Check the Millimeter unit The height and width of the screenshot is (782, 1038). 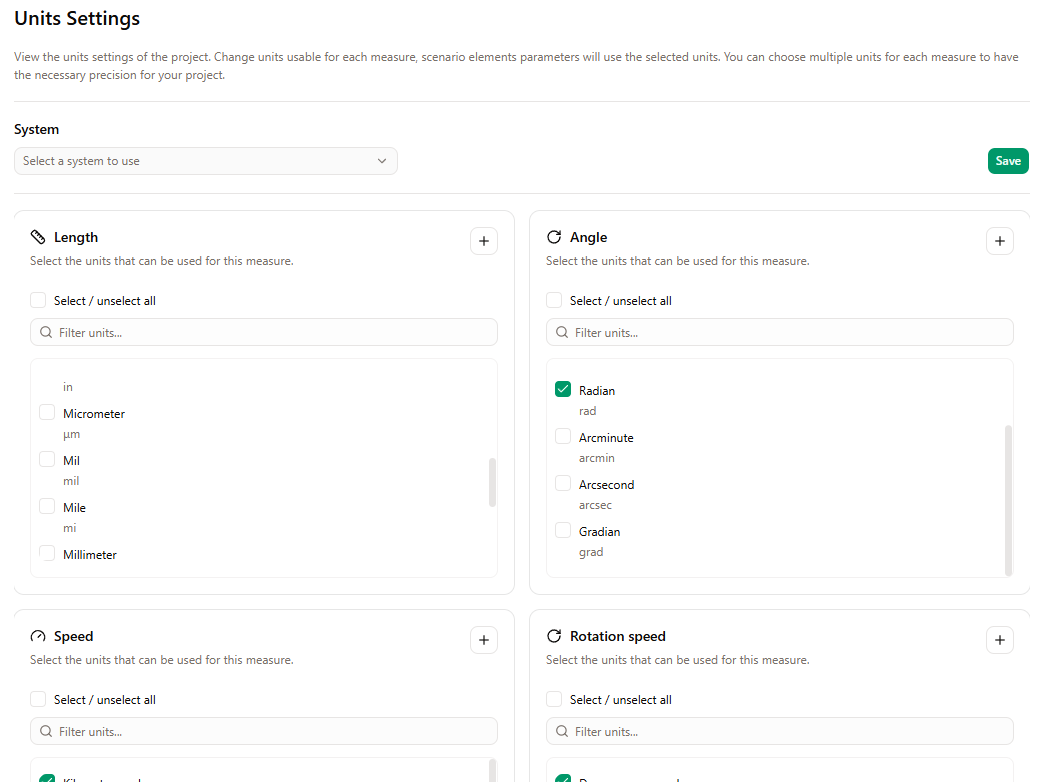click(47, 553)
